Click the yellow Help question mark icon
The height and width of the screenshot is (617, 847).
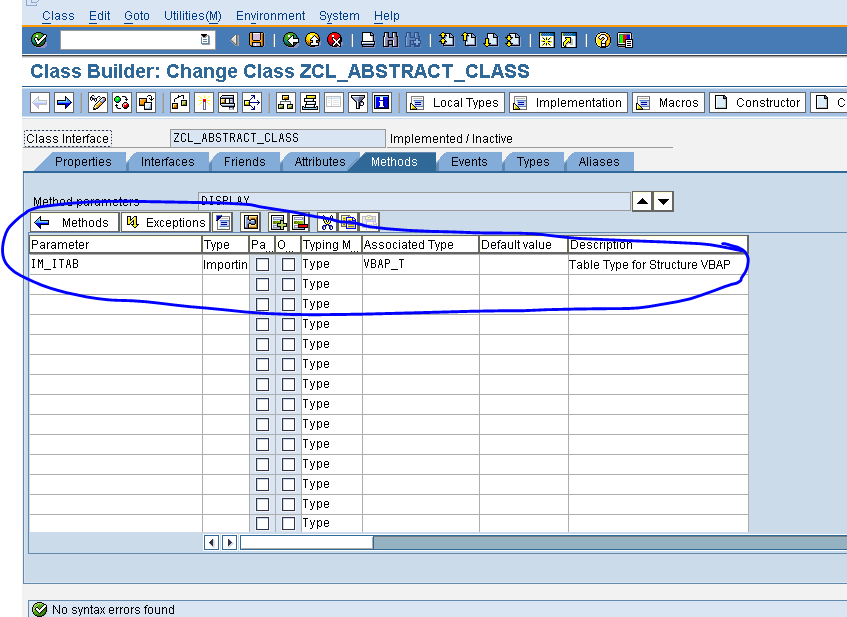click(602, 40)
